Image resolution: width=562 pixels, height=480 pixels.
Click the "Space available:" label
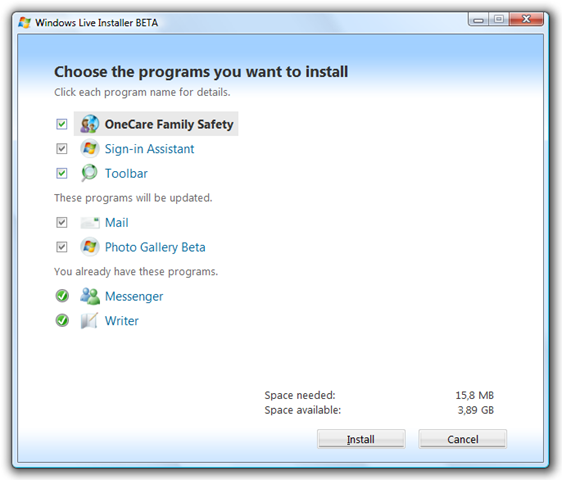click(303, 410)
